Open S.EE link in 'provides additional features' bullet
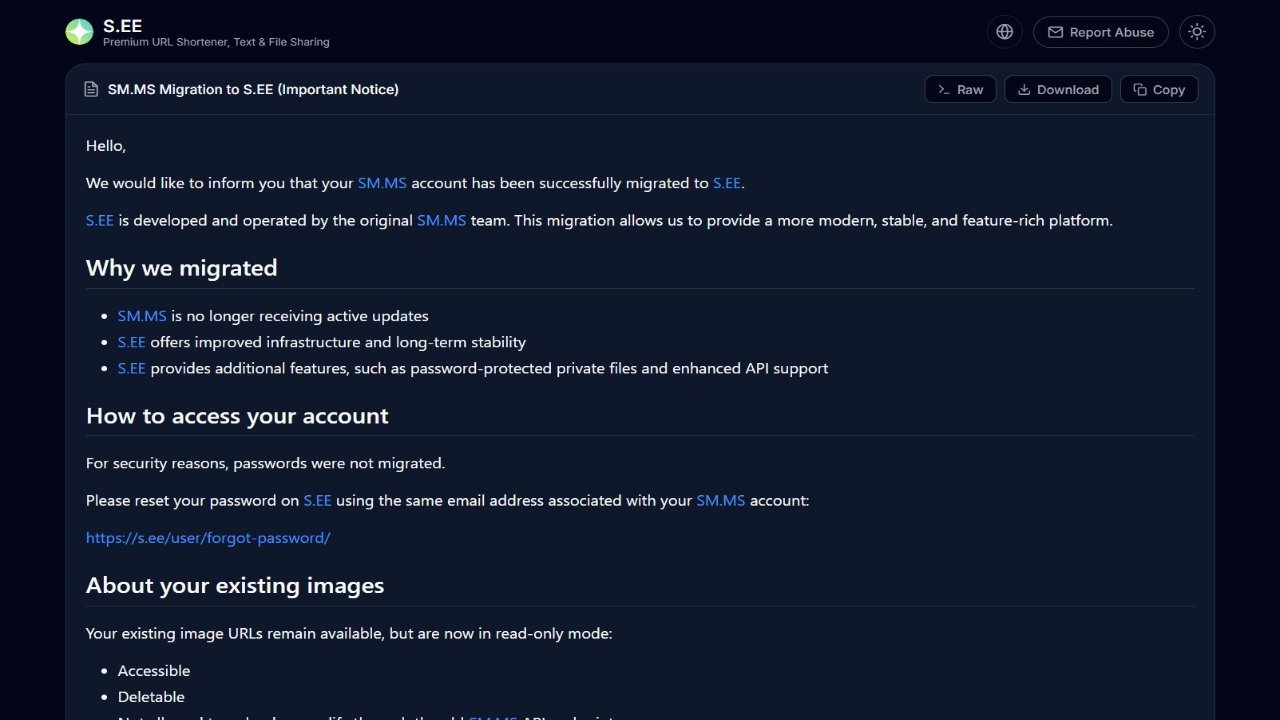1280x720 pixels. tap(132, 368)
